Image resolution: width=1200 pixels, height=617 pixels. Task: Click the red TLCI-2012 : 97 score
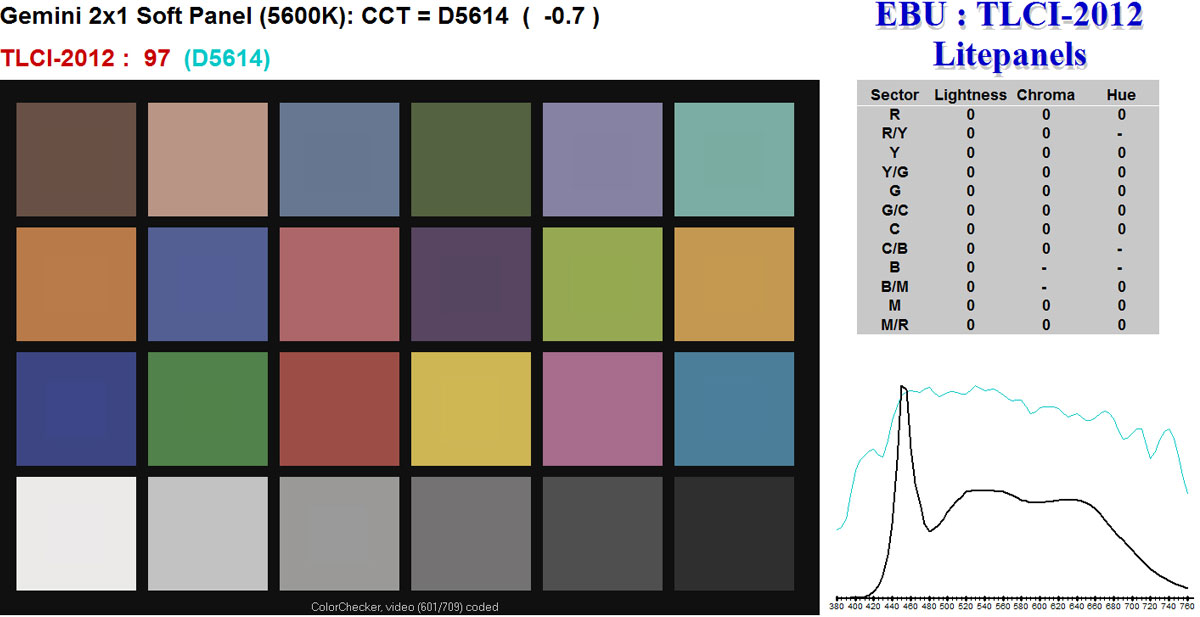86,58
